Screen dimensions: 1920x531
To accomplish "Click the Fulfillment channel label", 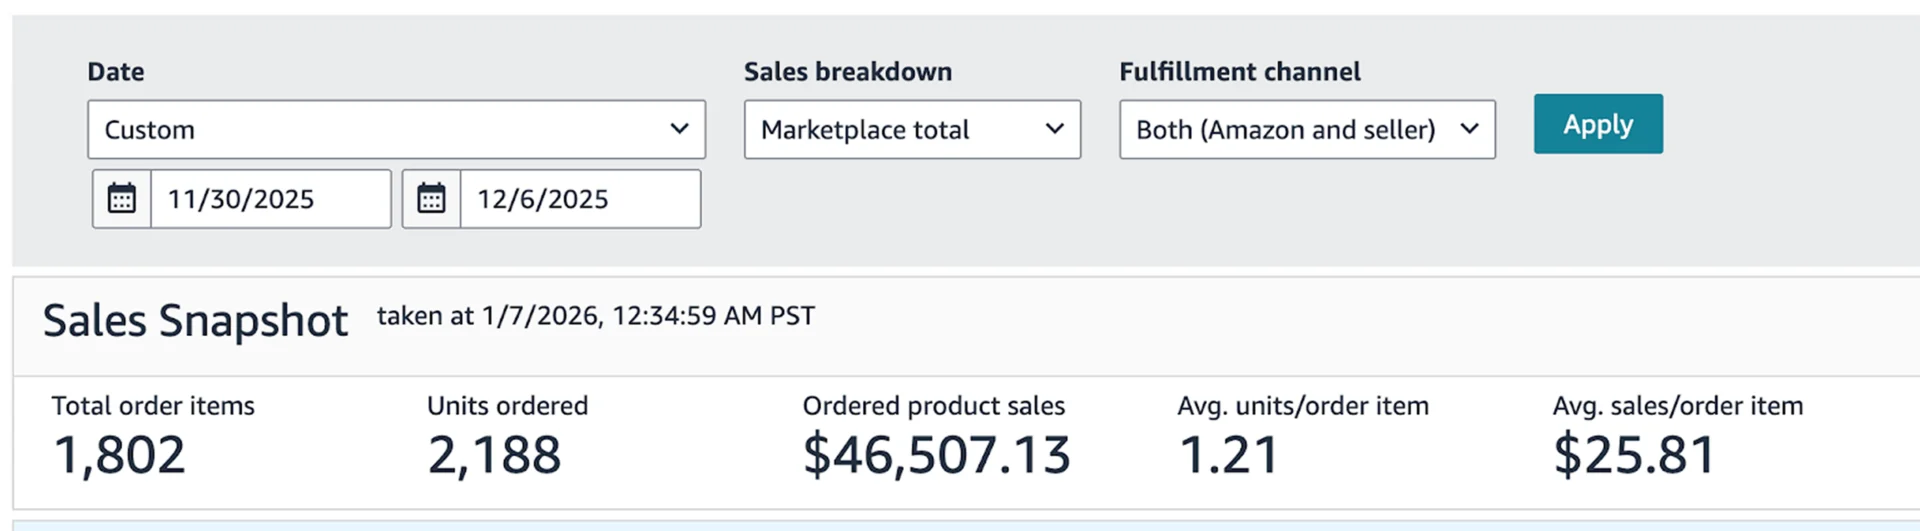I will [x=1239, y=72].
